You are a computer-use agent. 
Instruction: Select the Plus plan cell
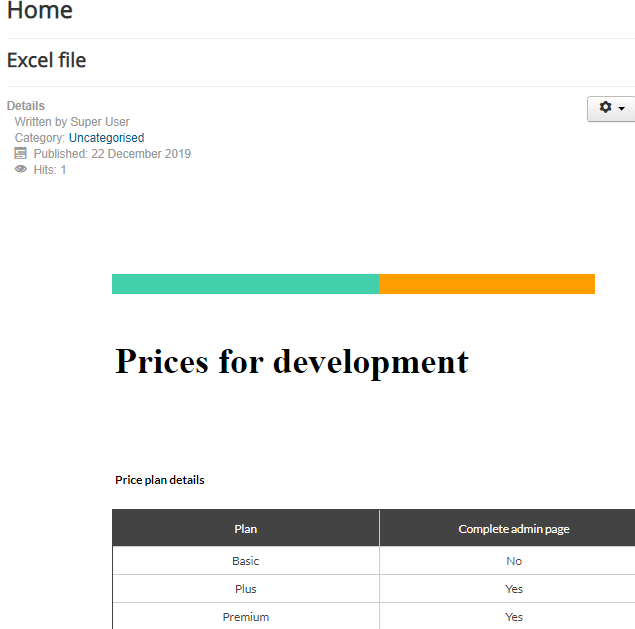(246, 588)
